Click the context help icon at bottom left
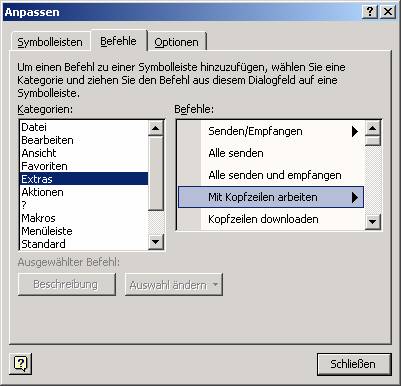 click(x=21, y=363)
